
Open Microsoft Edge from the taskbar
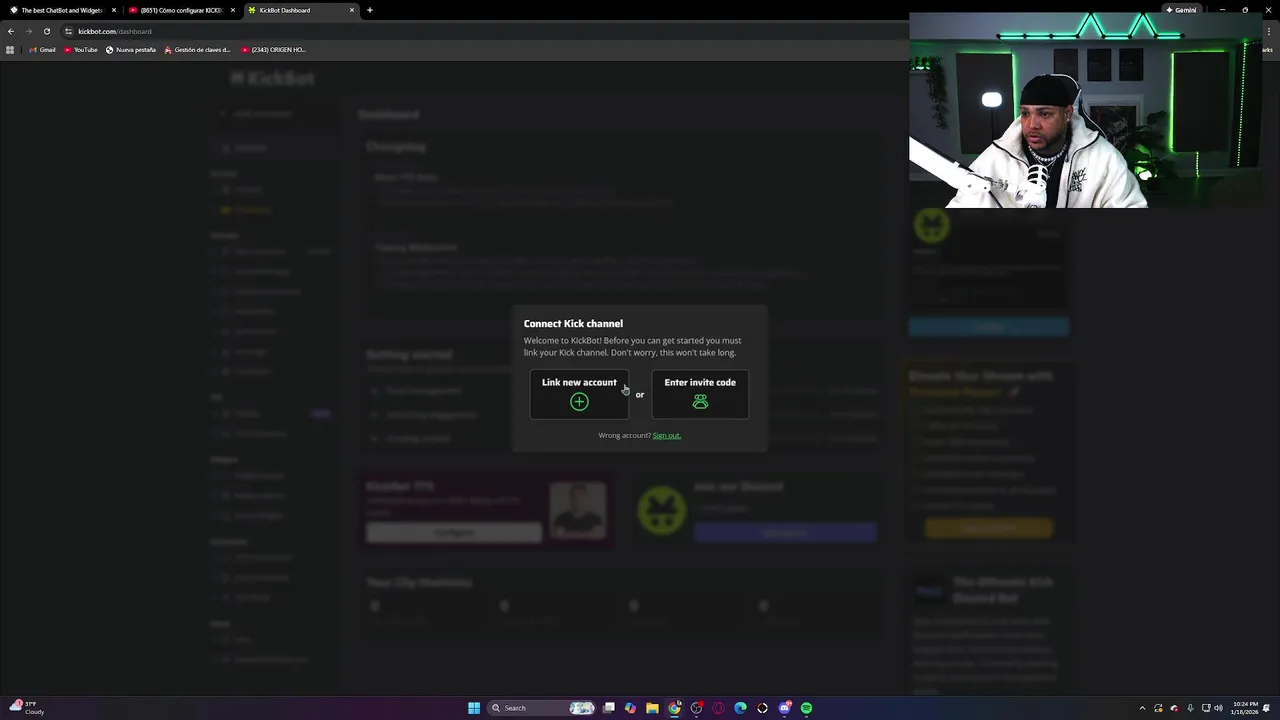(x=740, y=708)
